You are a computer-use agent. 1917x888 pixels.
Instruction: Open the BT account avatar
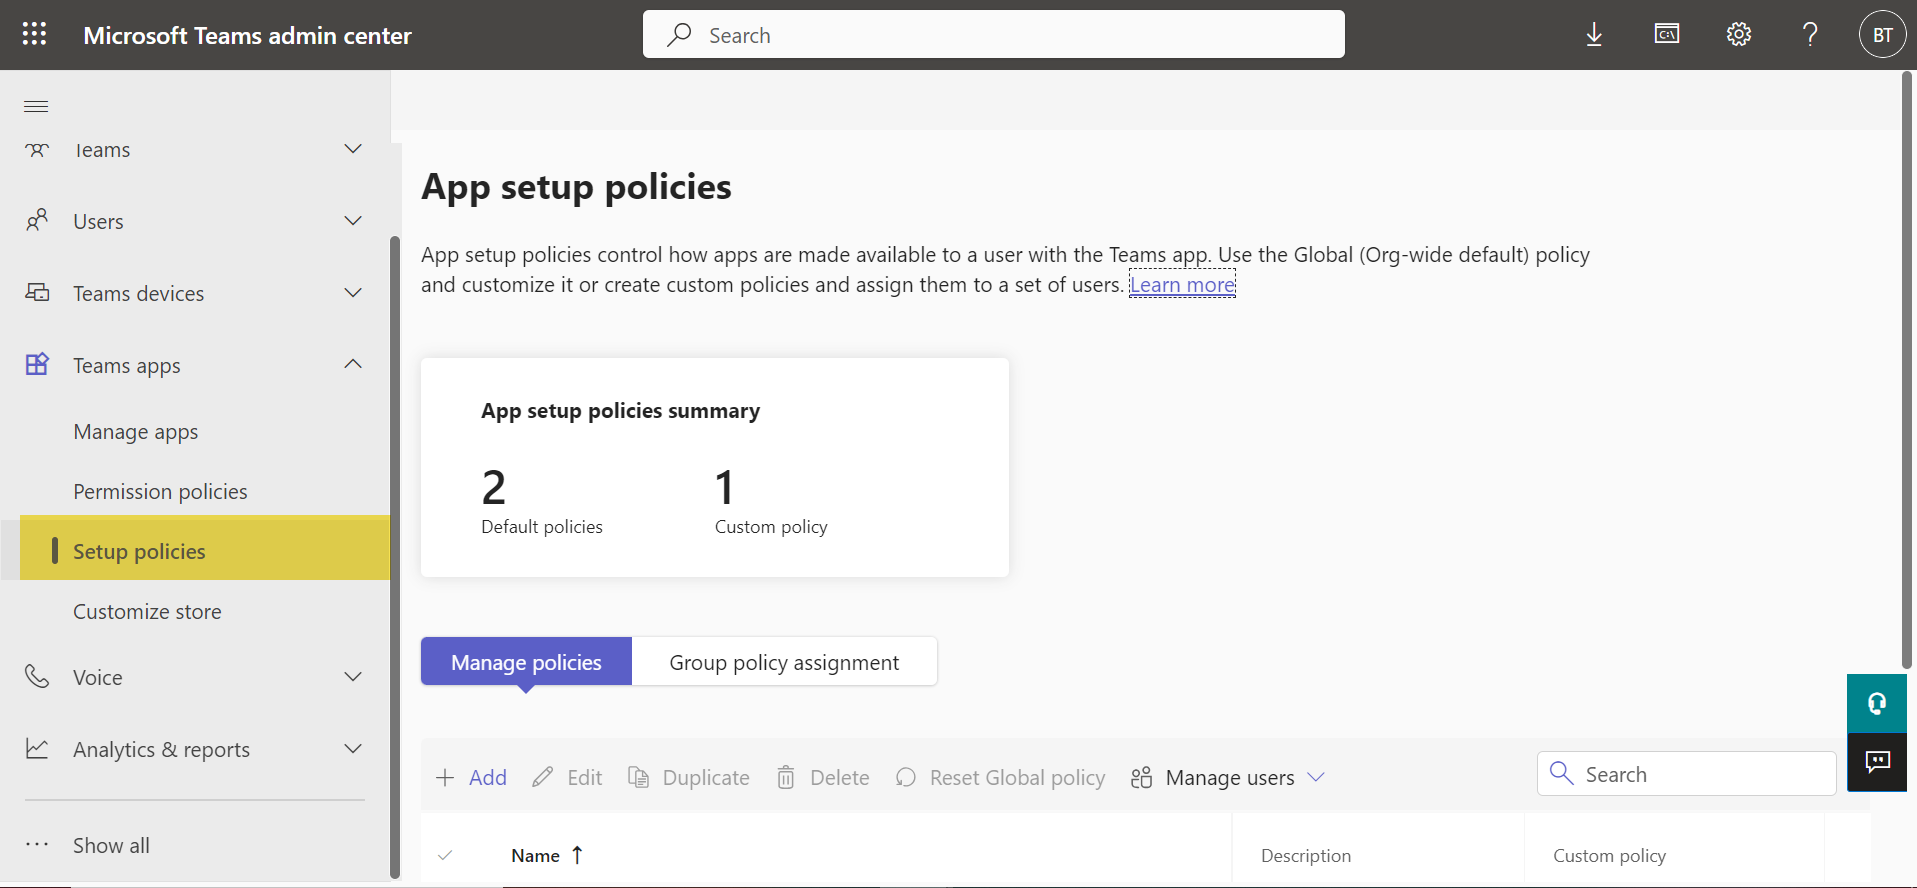coord(1882,35)
